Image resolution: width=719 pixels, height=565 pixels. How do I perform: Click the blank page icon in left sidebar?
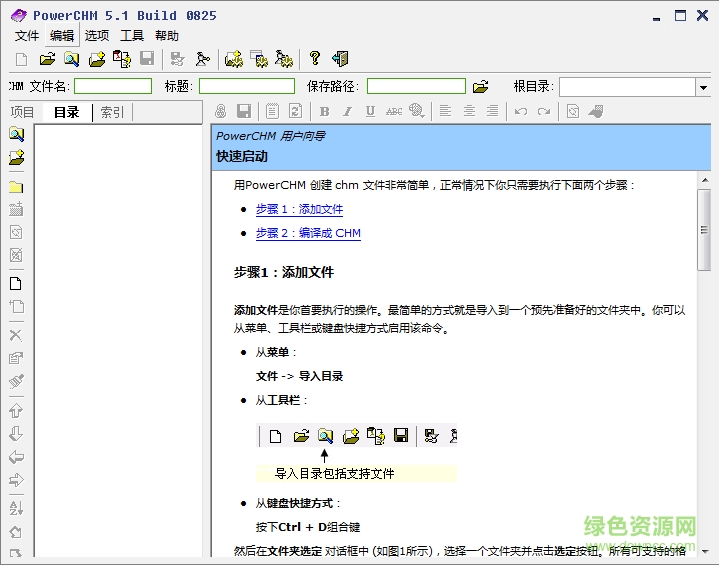tap(16, 283)
